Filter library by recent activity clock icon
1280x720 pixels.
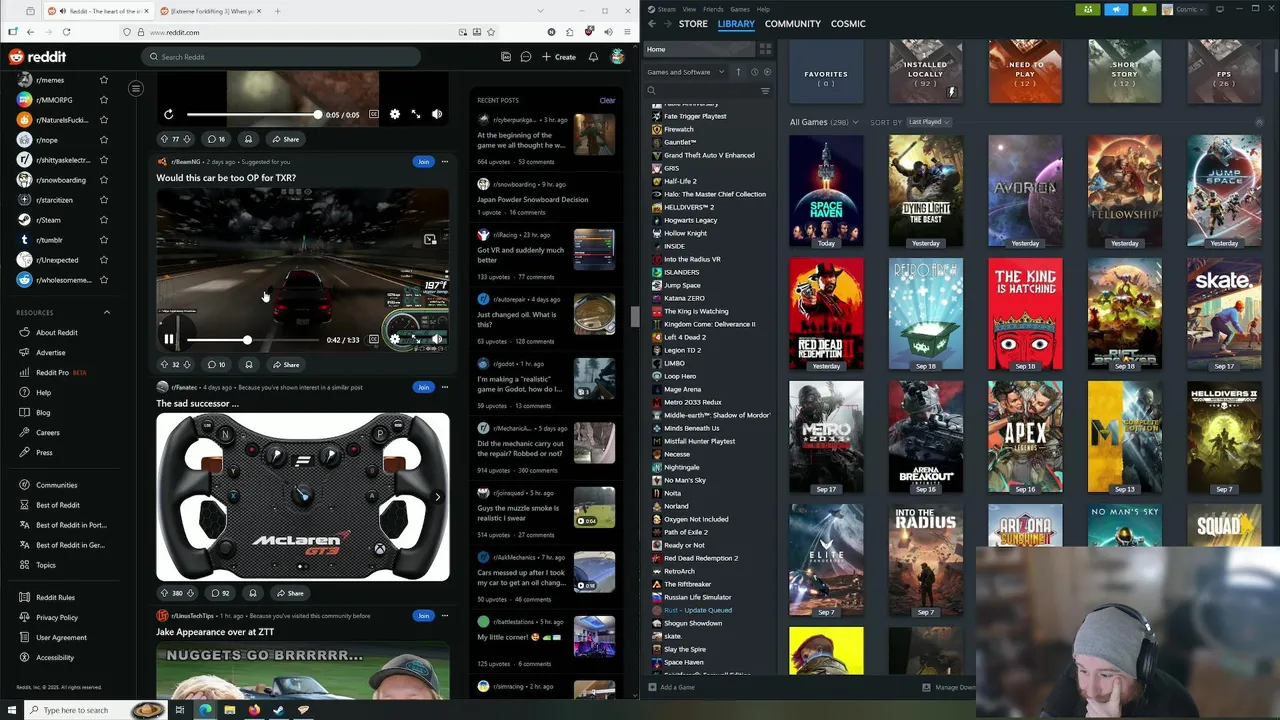(x=754, y=72)
